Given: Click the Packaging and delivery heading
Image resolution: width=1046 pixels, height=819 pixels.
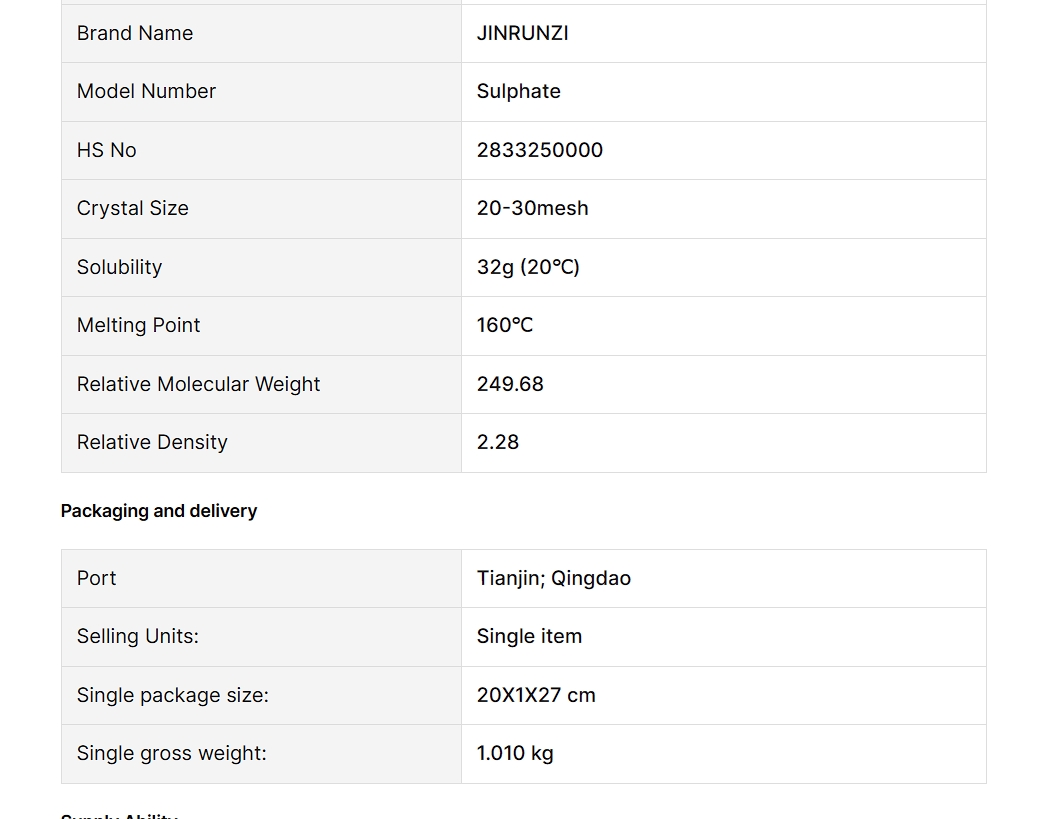Looking at the screenshot, I should (159, 511).
